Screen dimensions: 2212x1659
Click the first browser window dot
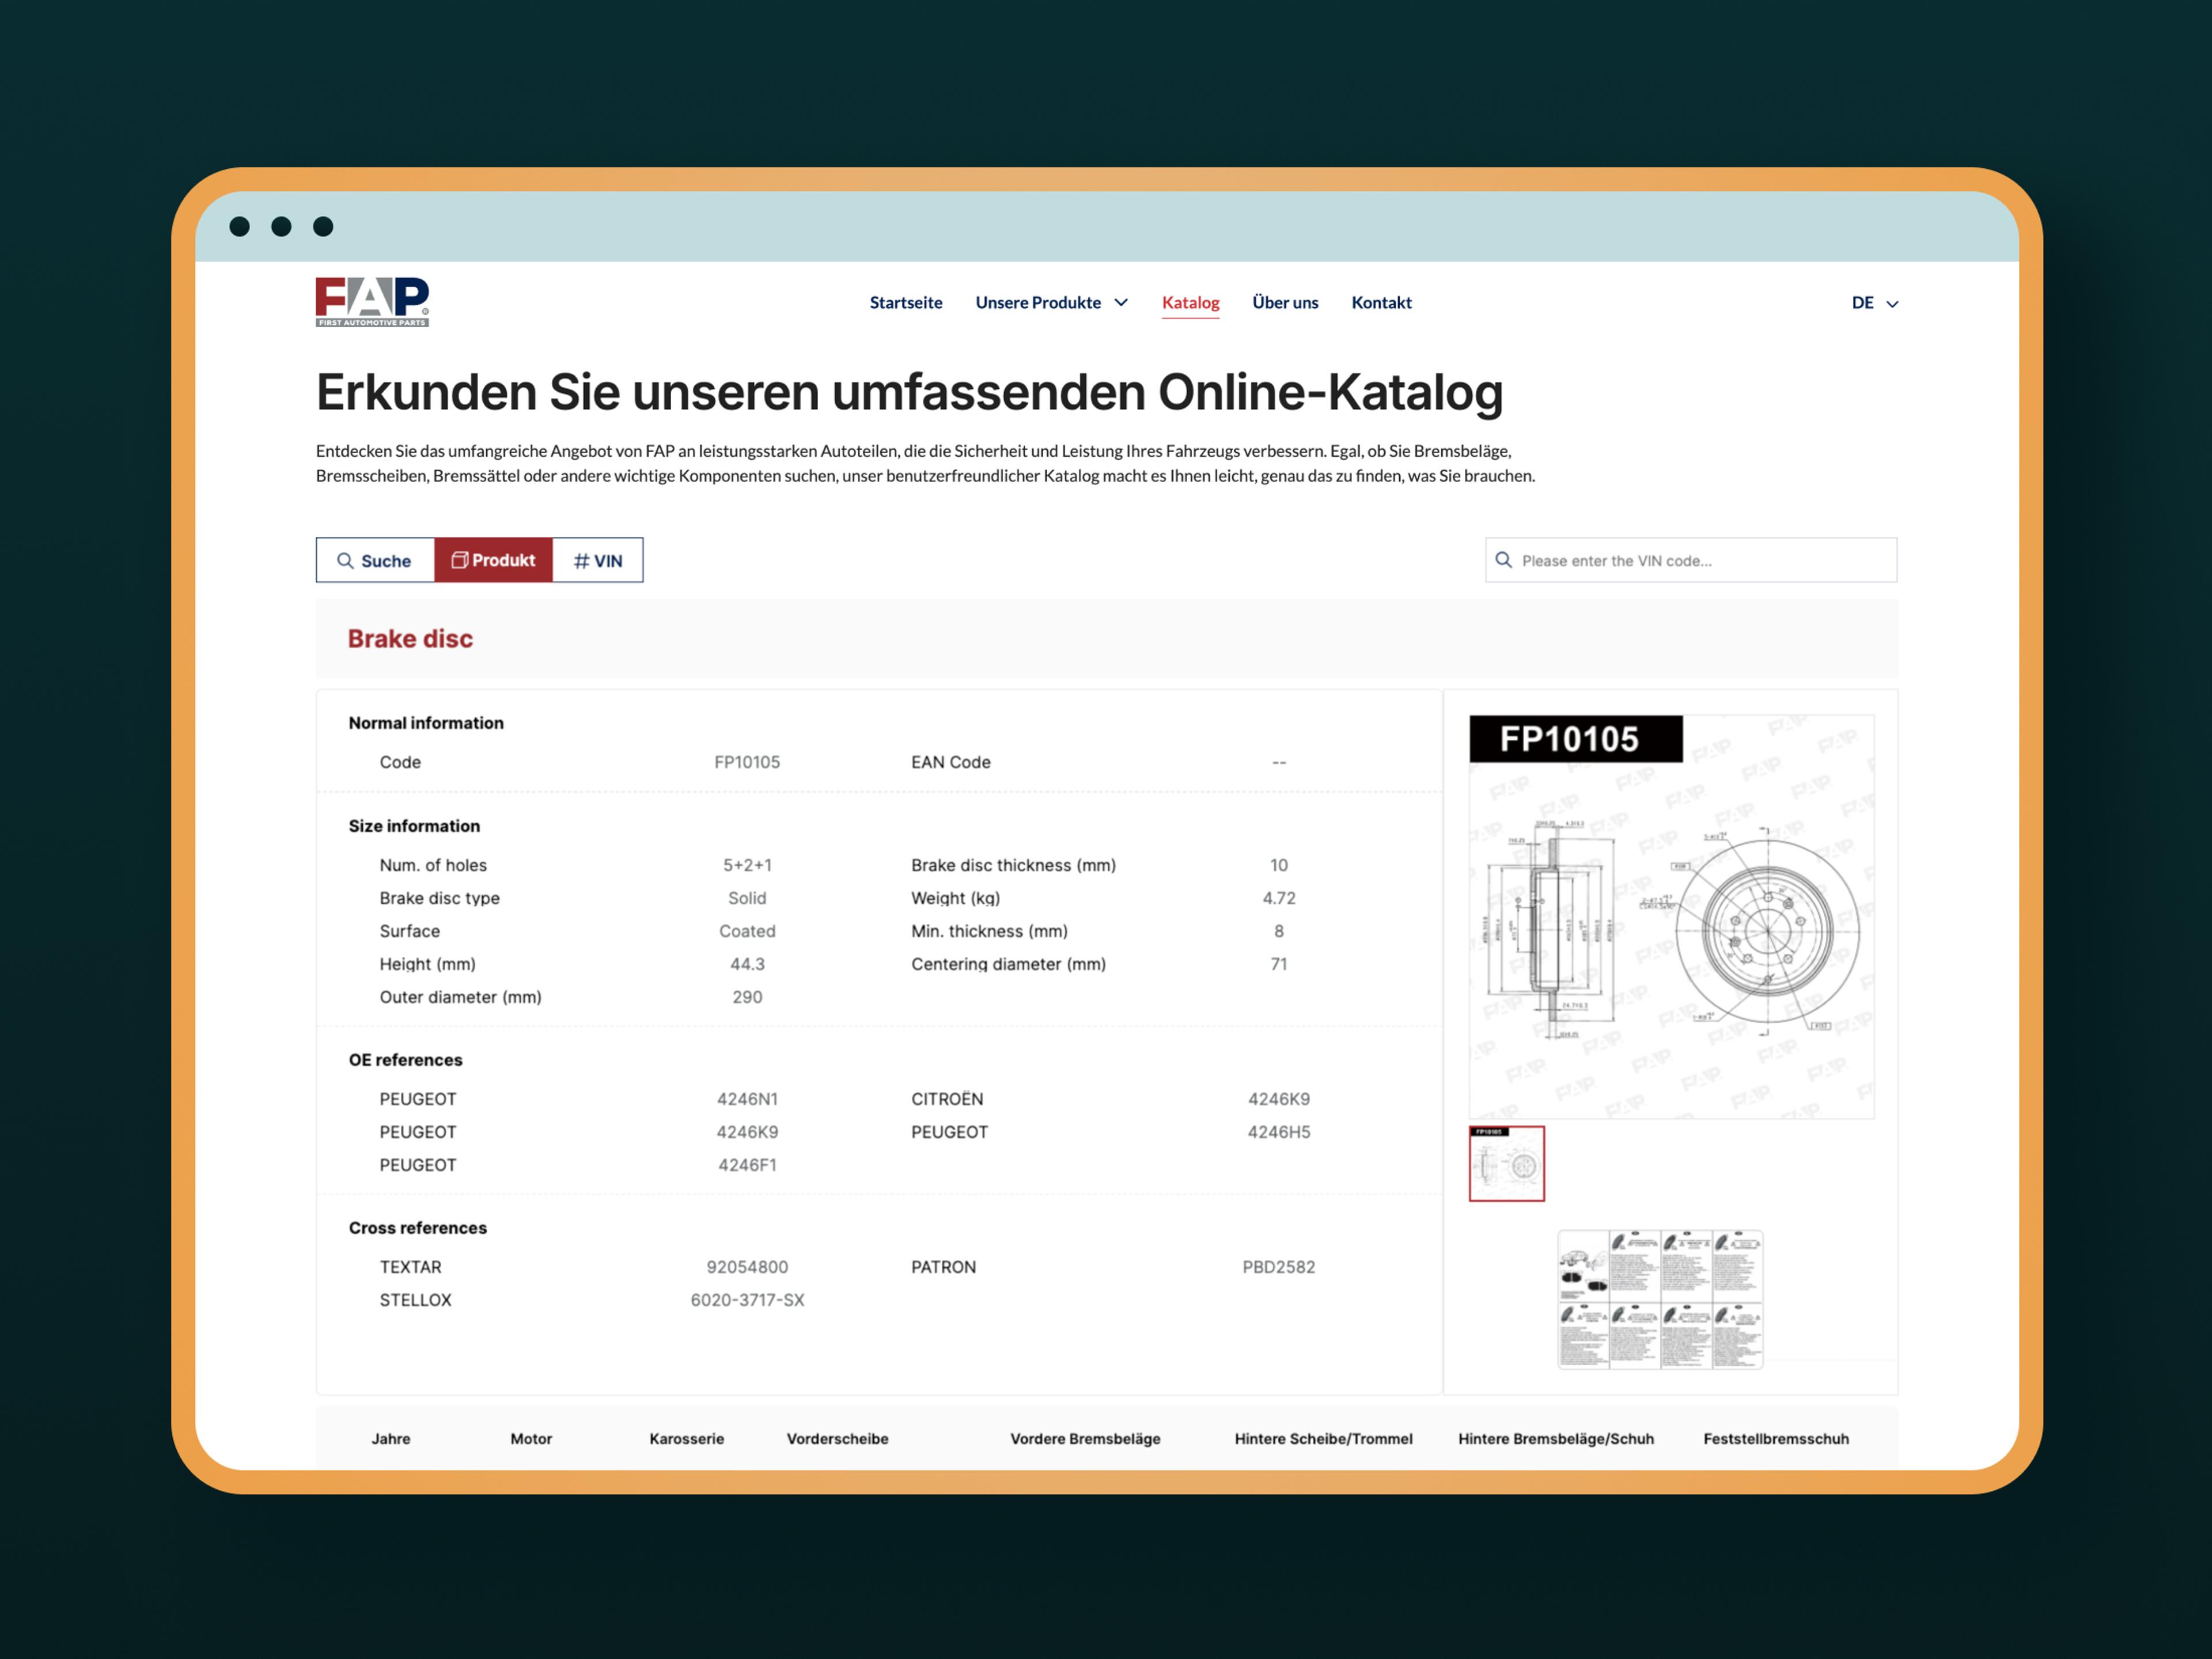pyautogui.click(x=240, y=227)
